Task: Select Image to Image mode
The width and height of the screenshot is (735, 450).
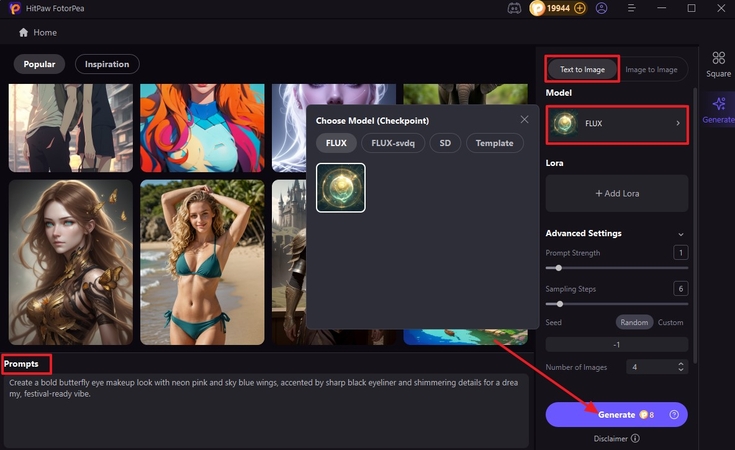Action: tap(651, 69)
